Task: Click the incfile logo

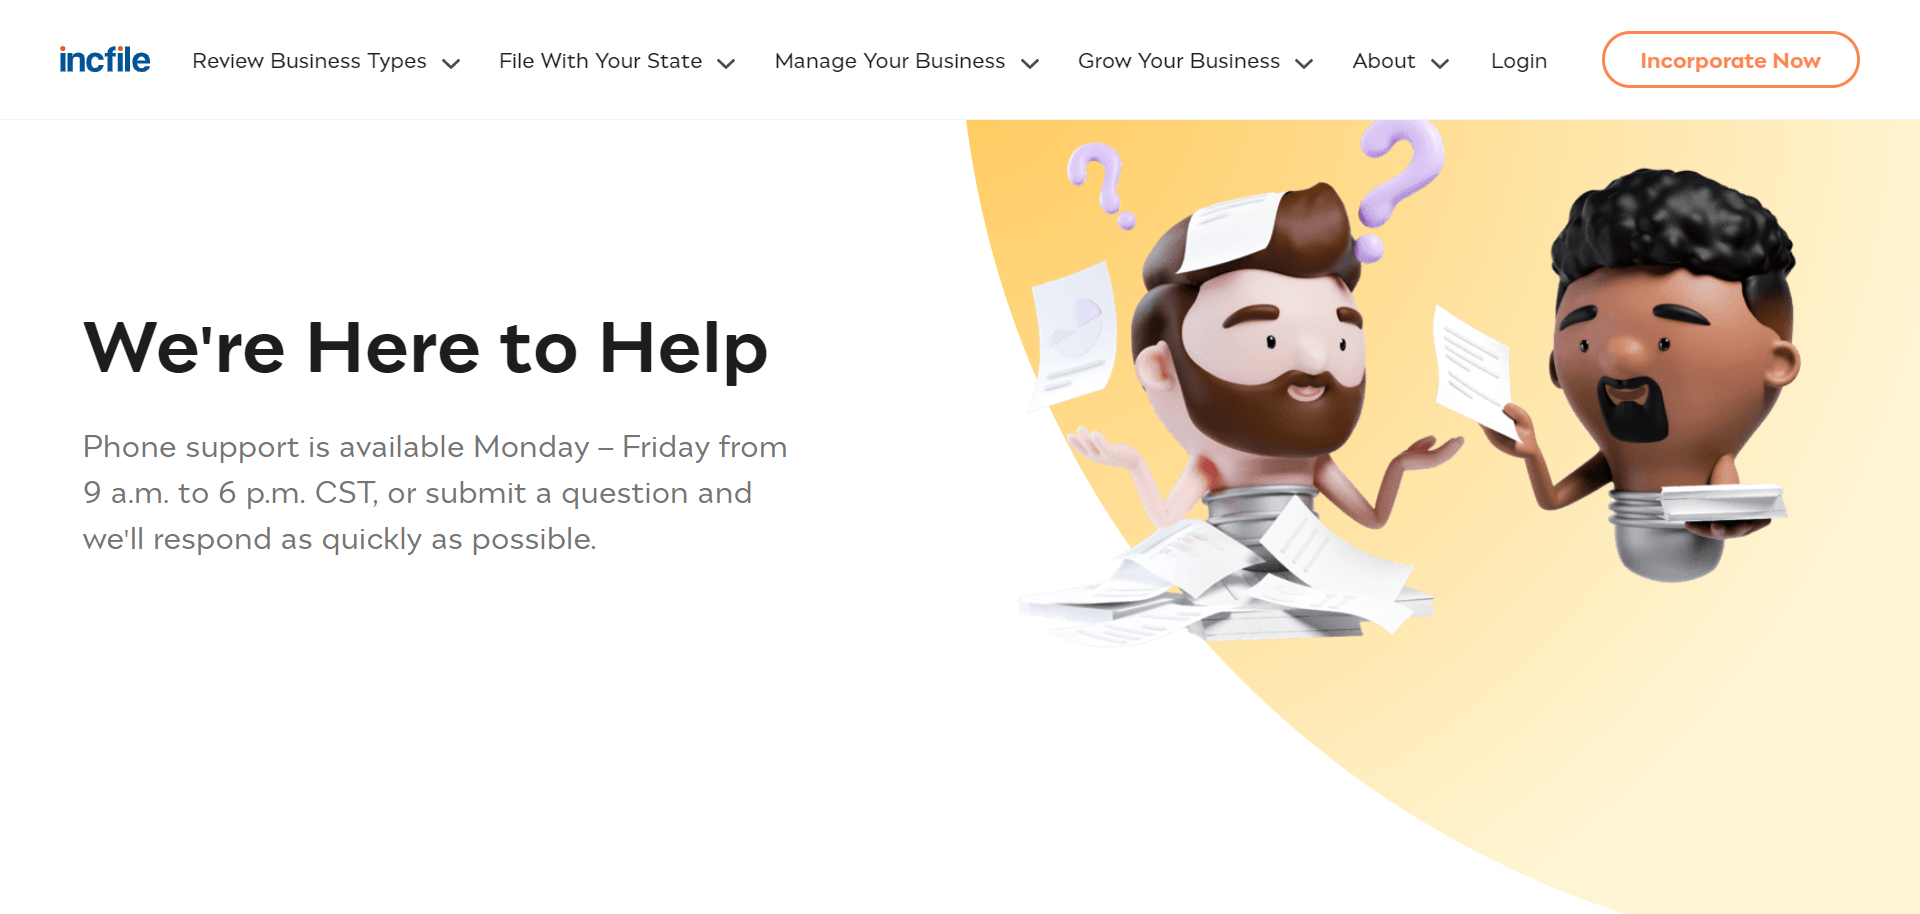Action: [x=104, y=60]
